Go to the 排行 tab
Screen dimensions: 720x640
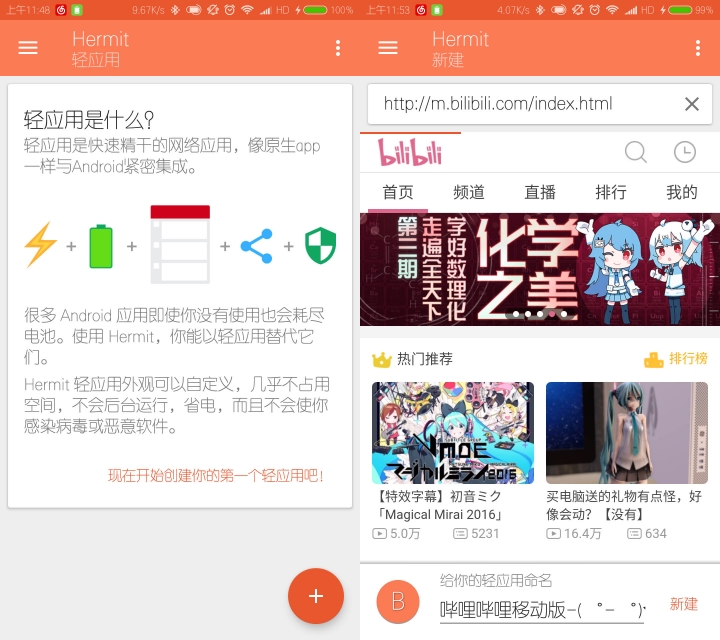click(x=611, y=192)
